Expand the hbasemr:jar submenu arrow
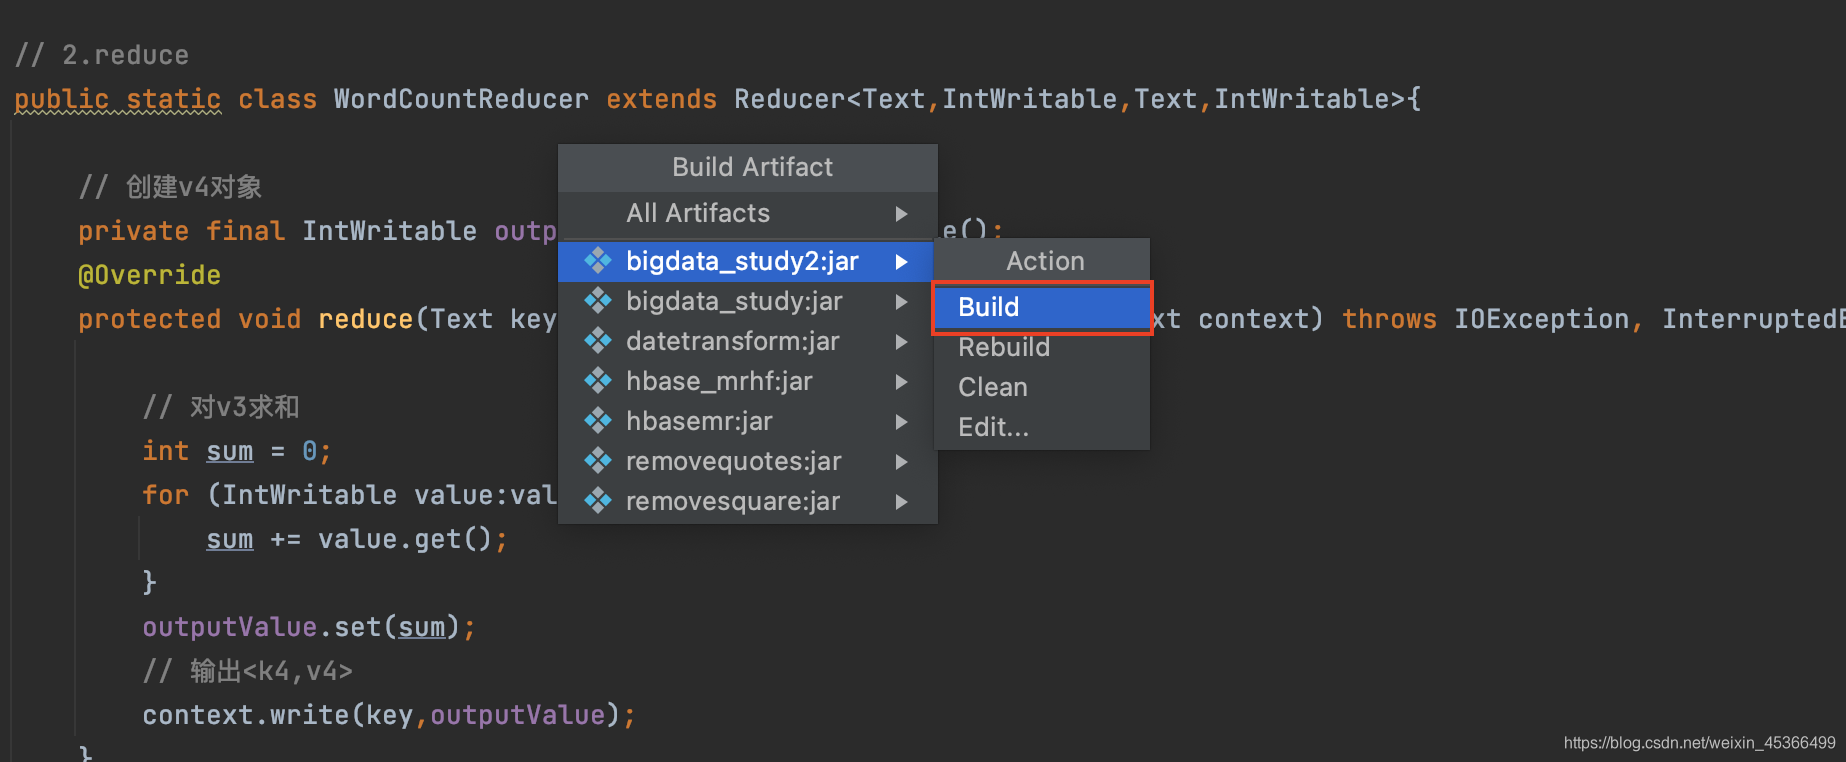 (901, 422)
